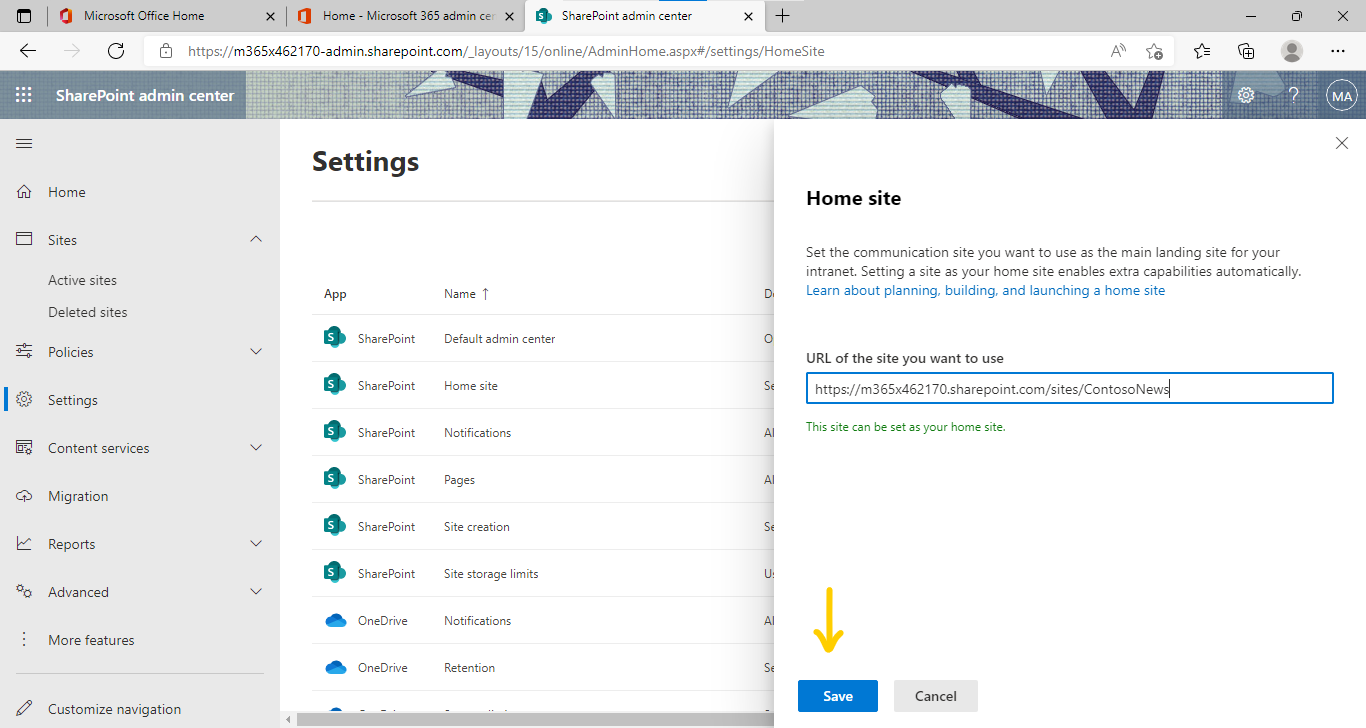Open the learn about home site link
The image size is (1366, 728).
click(x=986, y=290)
